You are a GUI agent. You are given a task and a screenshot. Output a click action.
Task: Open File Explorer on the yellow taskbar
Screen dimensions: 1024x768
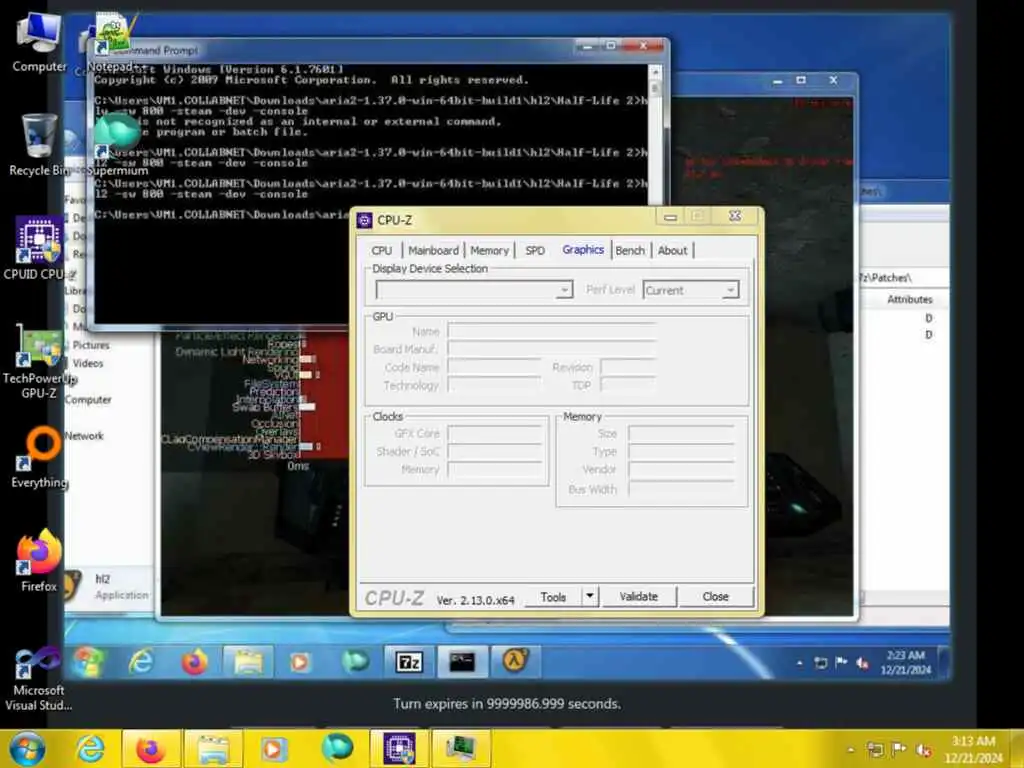[x=212, y=749]
